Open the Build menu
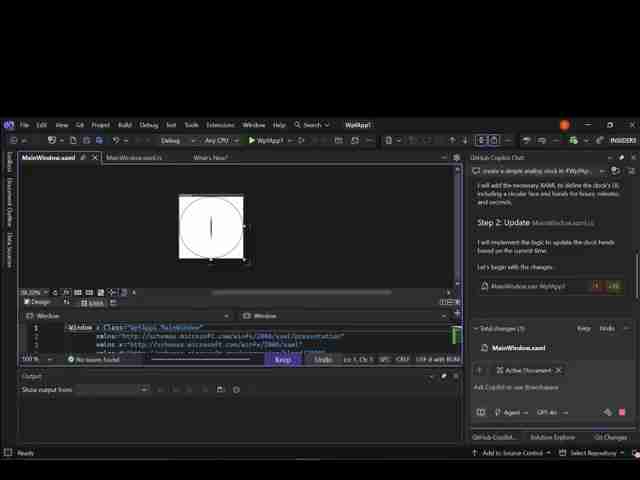 [125, 125]
